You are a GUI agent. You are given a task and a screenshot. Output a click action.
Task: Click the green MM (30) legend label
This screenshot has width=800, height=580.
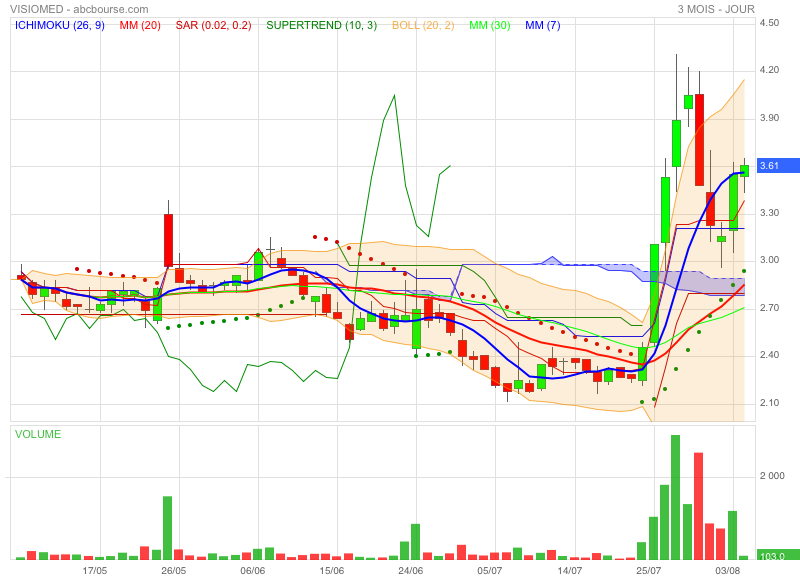(x=490, y=25)
